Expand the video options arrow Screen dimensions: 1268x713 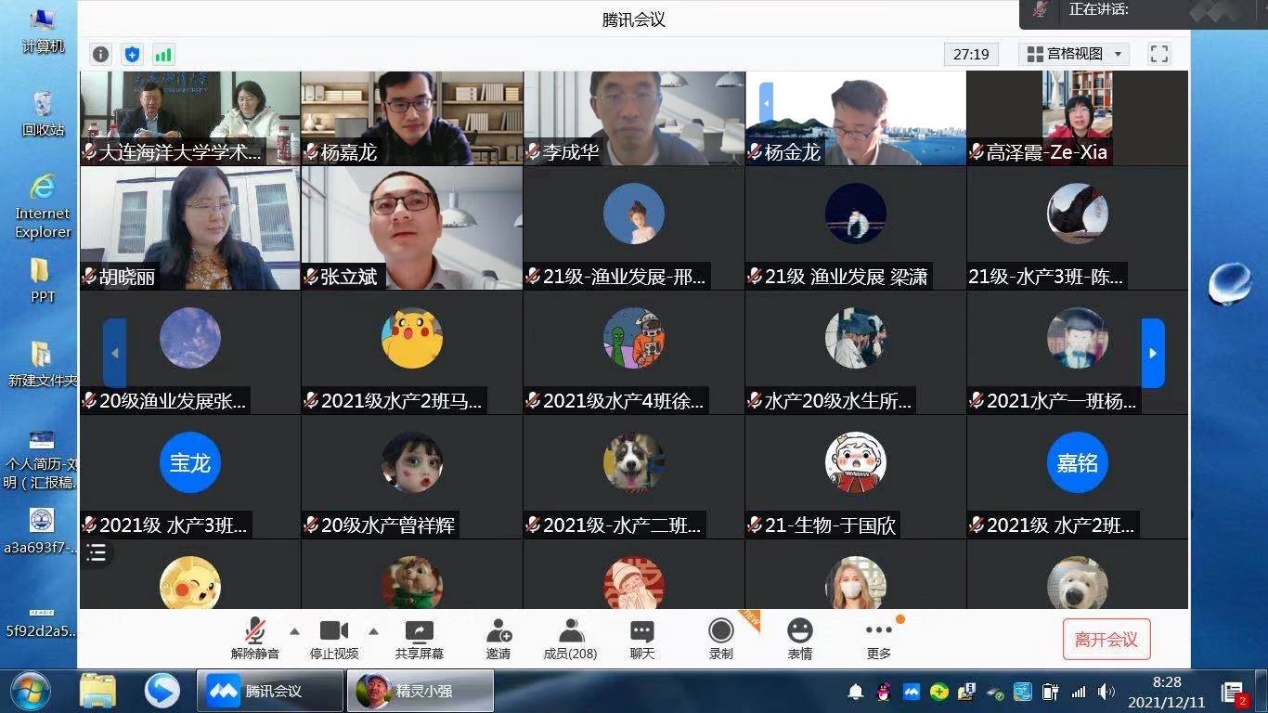373,631
